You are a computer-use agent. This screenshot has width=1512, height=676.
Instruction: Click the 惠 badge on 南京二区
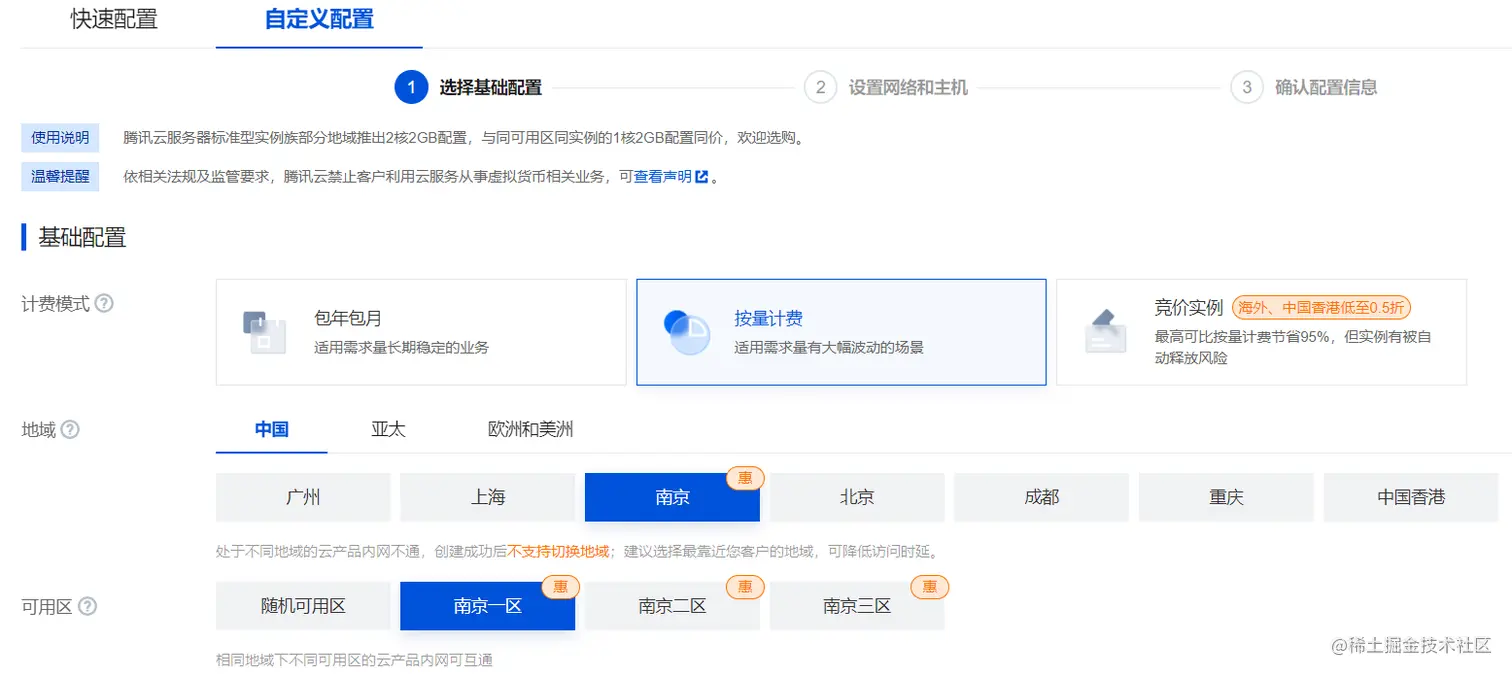(x=745, y=587)
